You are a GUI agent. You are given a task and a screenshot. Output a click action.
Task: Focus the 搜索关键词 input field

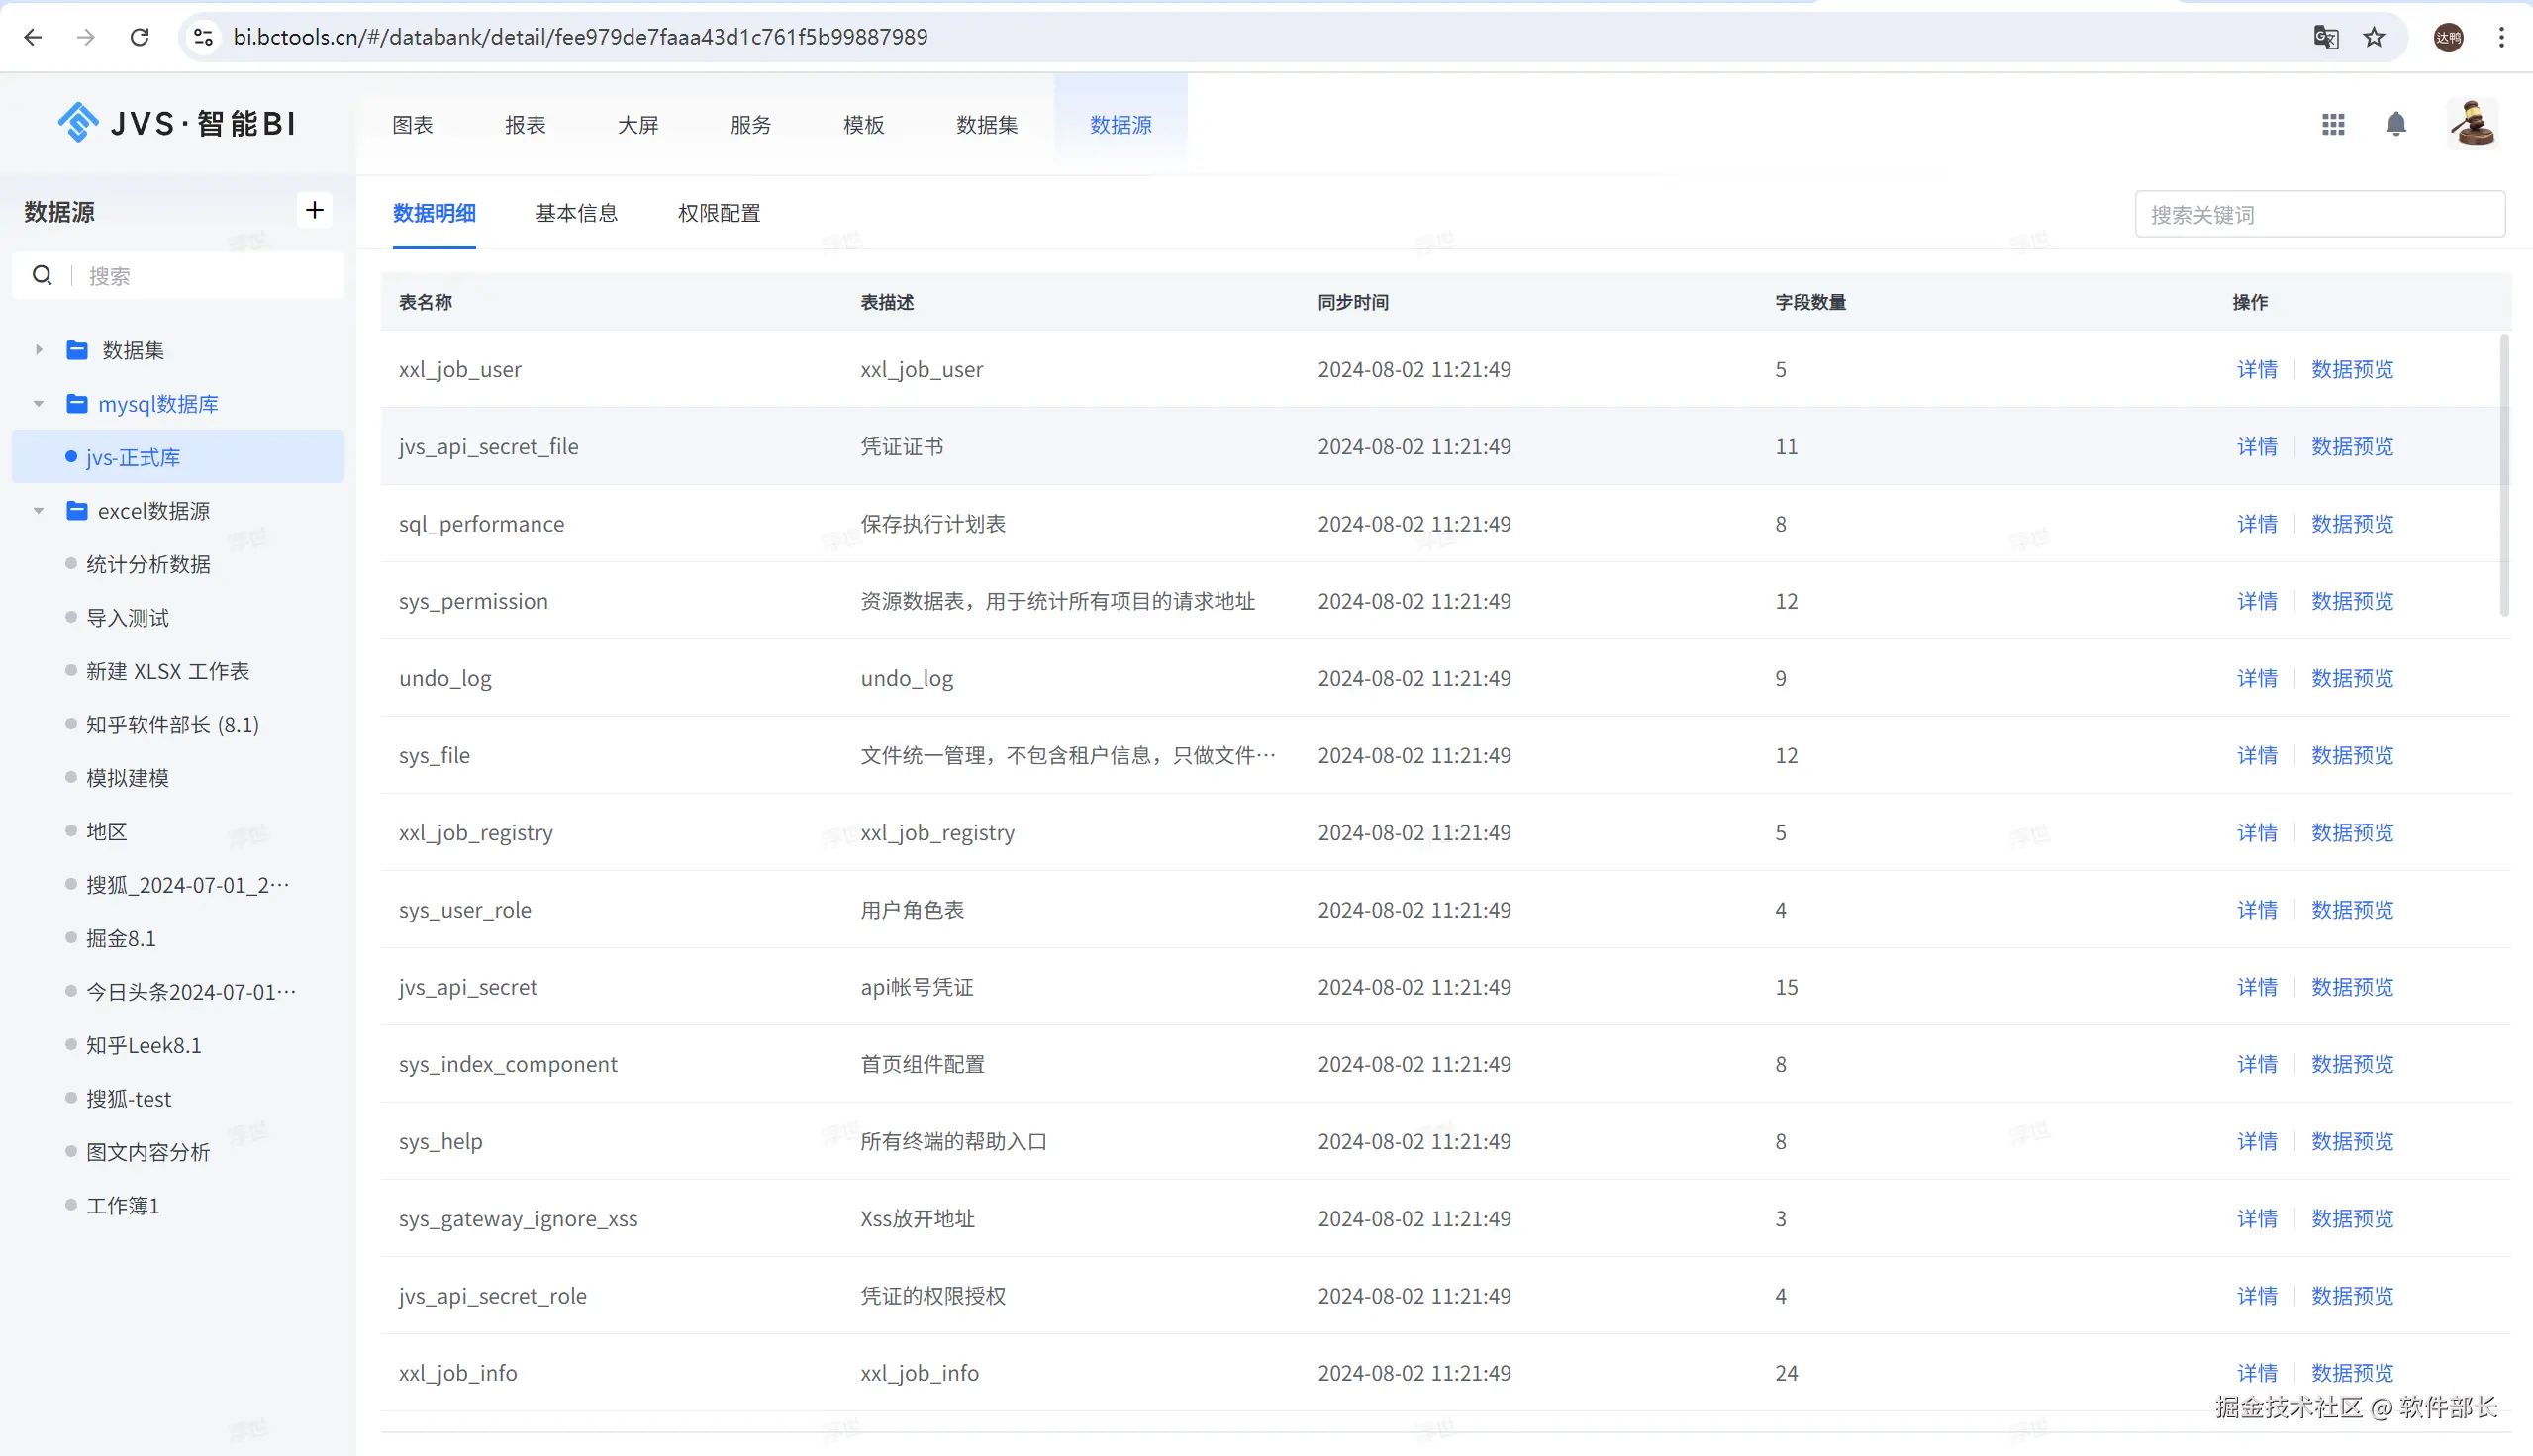click(2318, 214)
